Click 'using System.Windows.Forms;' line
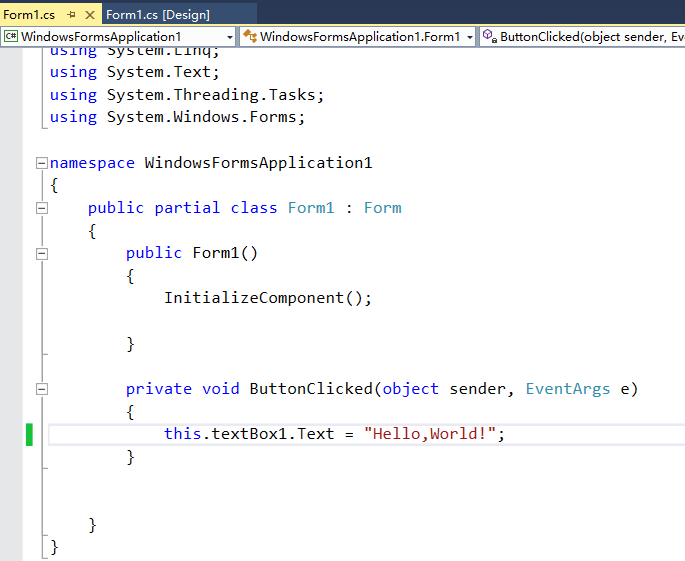The width and height of the screenshot is (685, 561). point(177,117)
